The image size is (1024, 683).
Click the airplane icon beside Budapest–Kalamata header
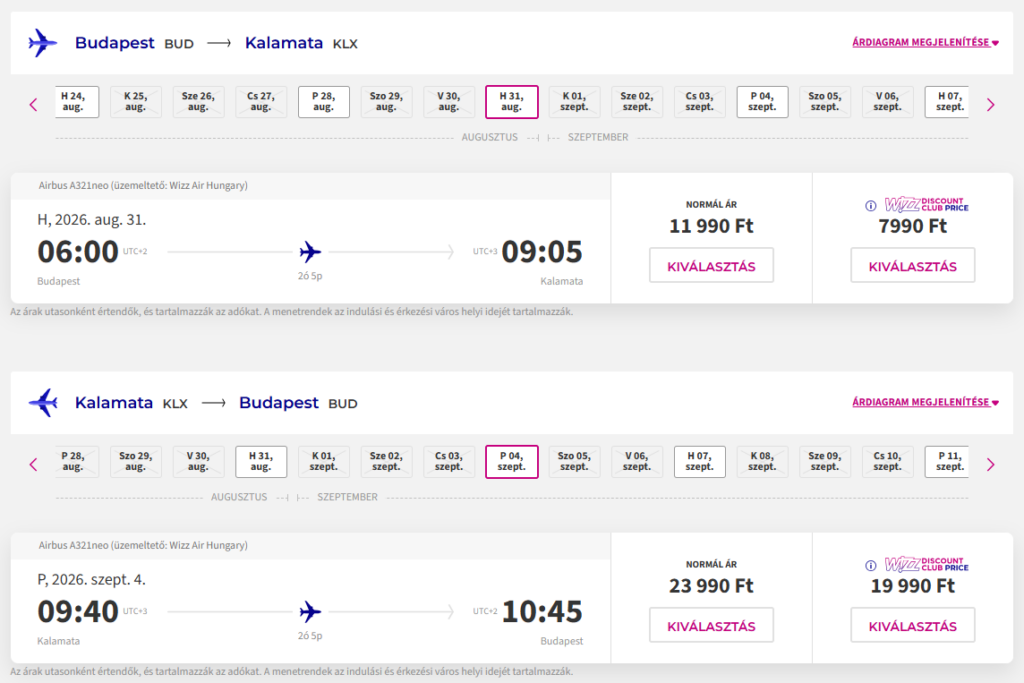[43, 43]
